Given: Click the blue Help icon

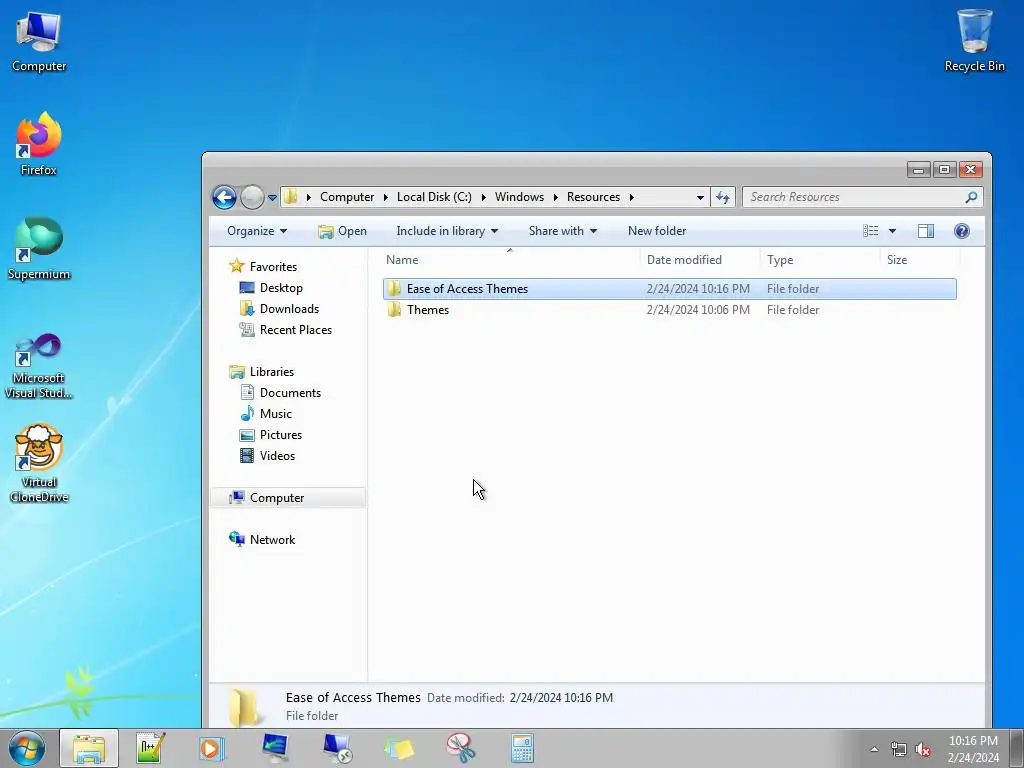Looking at the screenshot, I should pyautogui.click(x=961, y=231).
